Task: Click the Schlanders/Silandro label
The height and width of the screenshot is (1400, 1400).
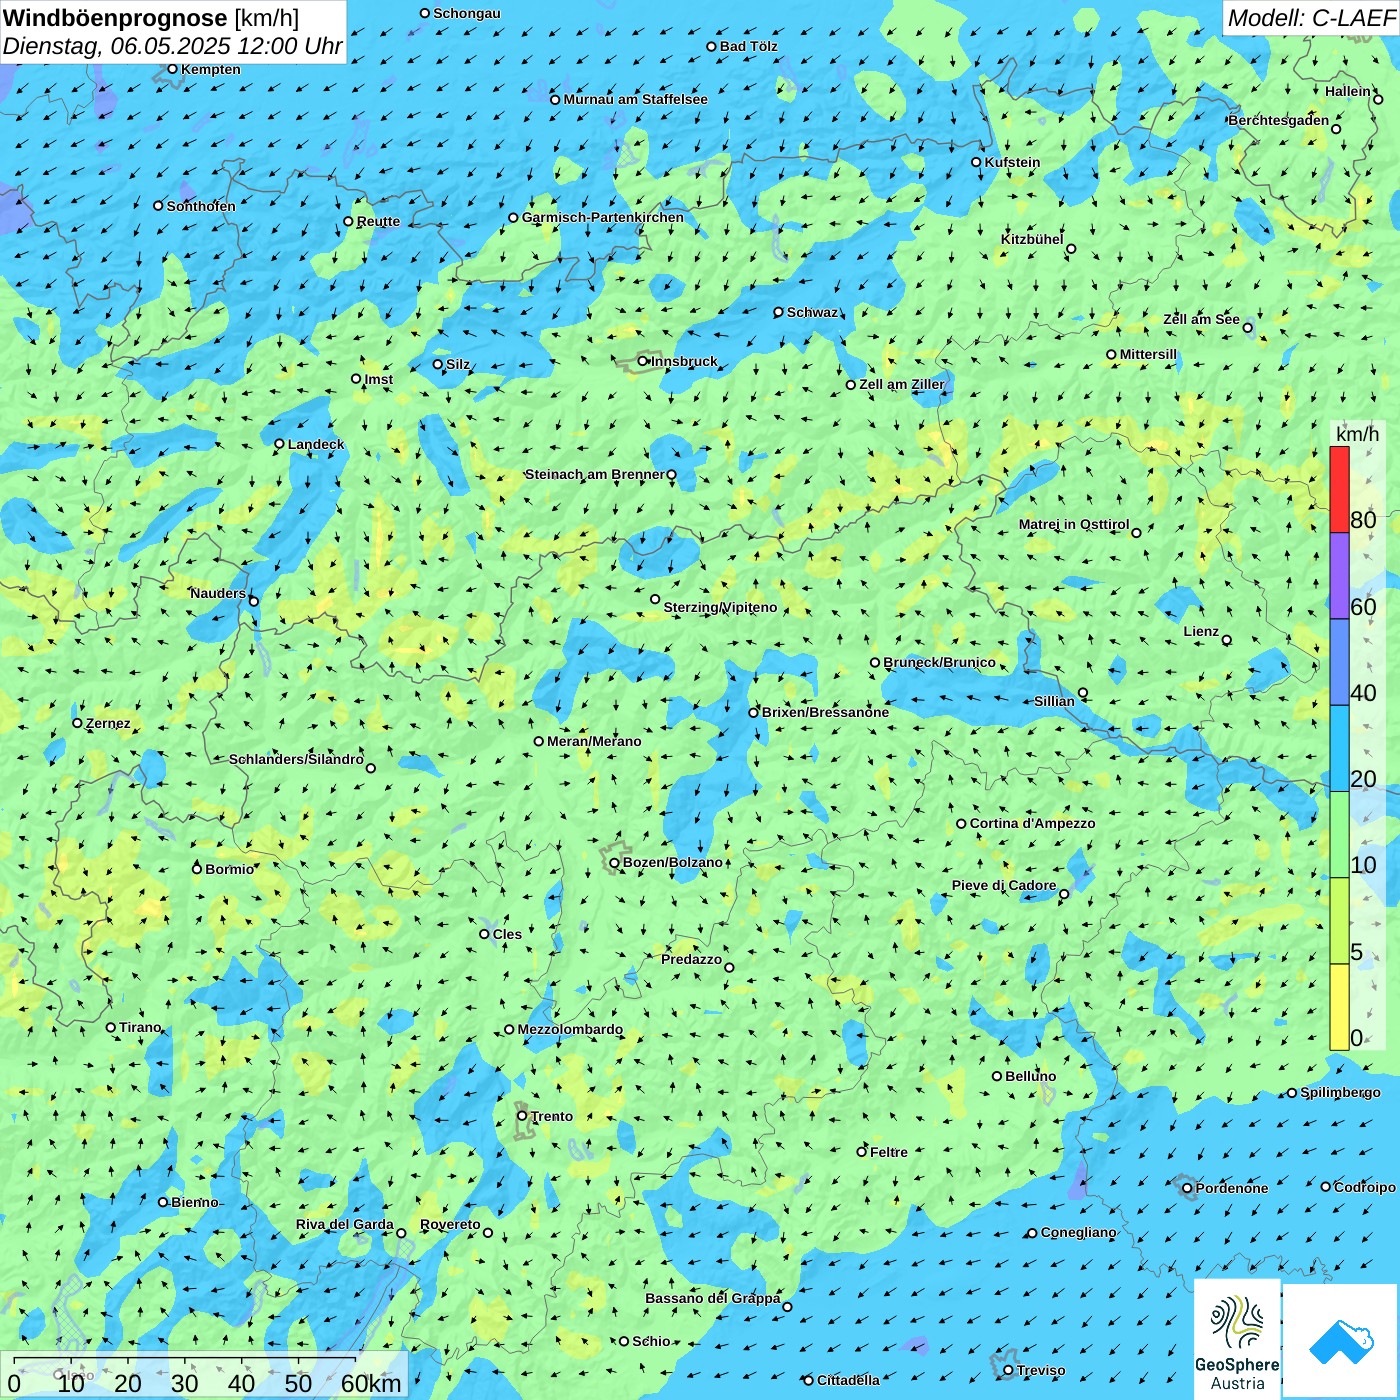Action: tap(296, 759)
